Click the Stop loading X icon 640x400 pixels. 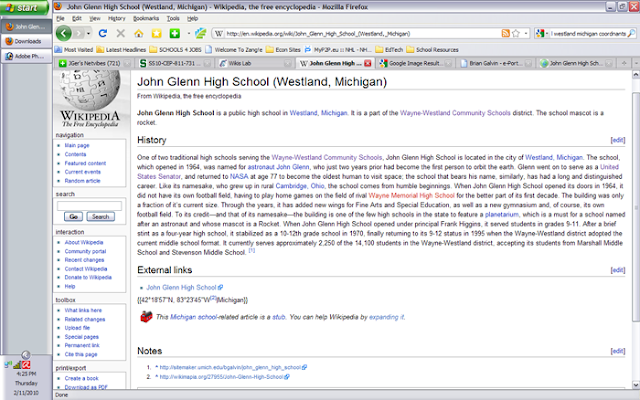pos(120,33)
